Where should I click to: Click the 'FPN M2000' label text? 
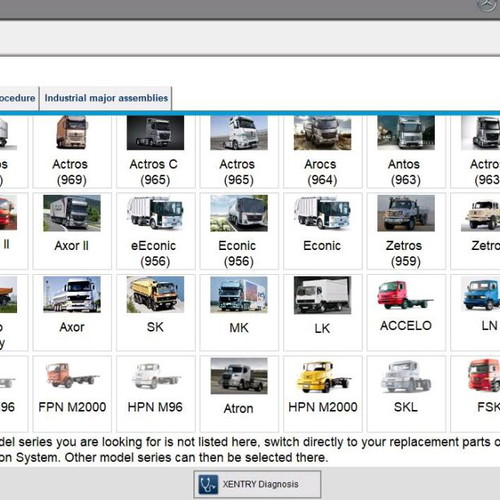pyautogui.click(x=72, y=407)
